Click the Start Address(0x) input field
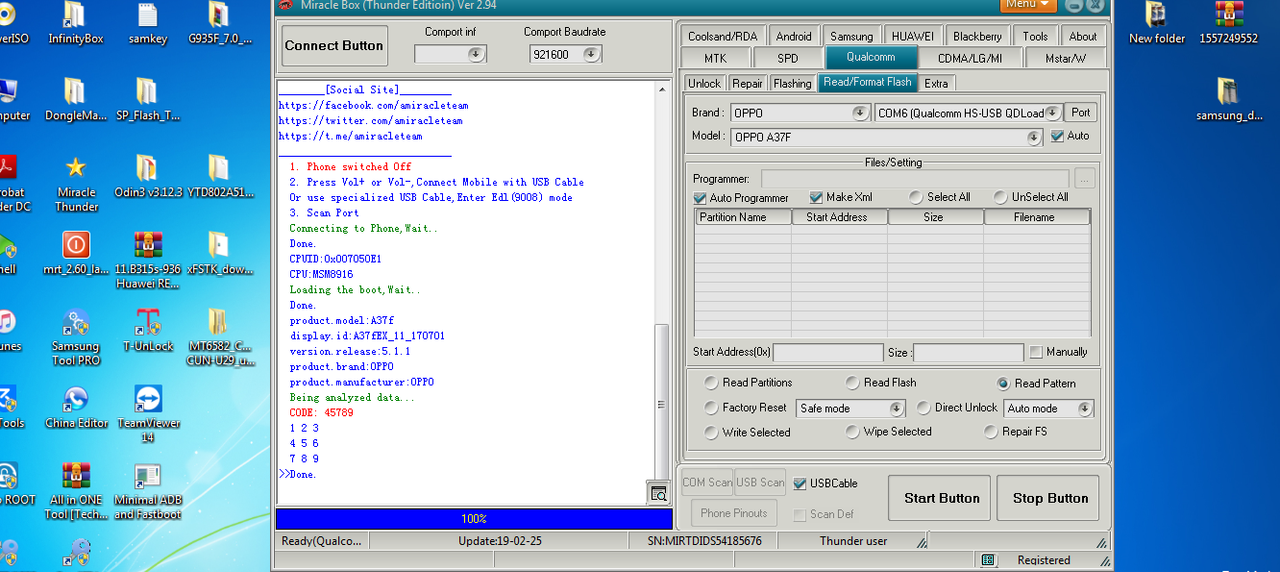The height and width of the screenshot is (572, 1280). pyautogui.click(x=828, y=352)
